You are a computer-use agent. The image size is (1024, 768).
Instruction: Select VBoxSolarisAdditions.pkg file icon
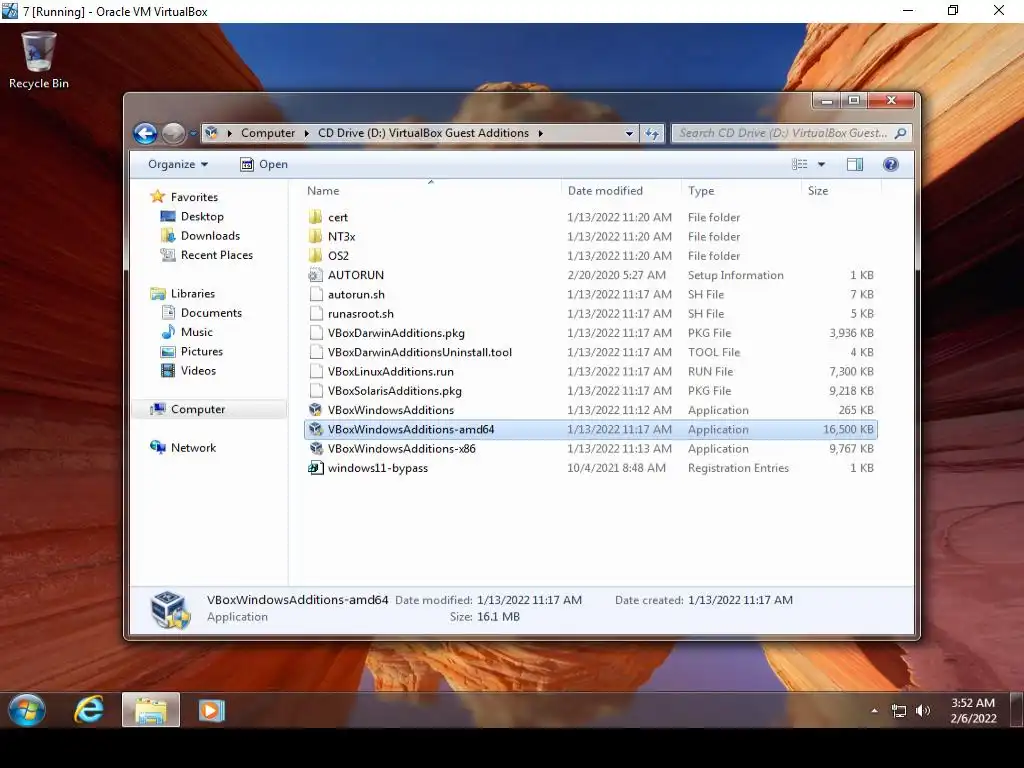[315, 391]
